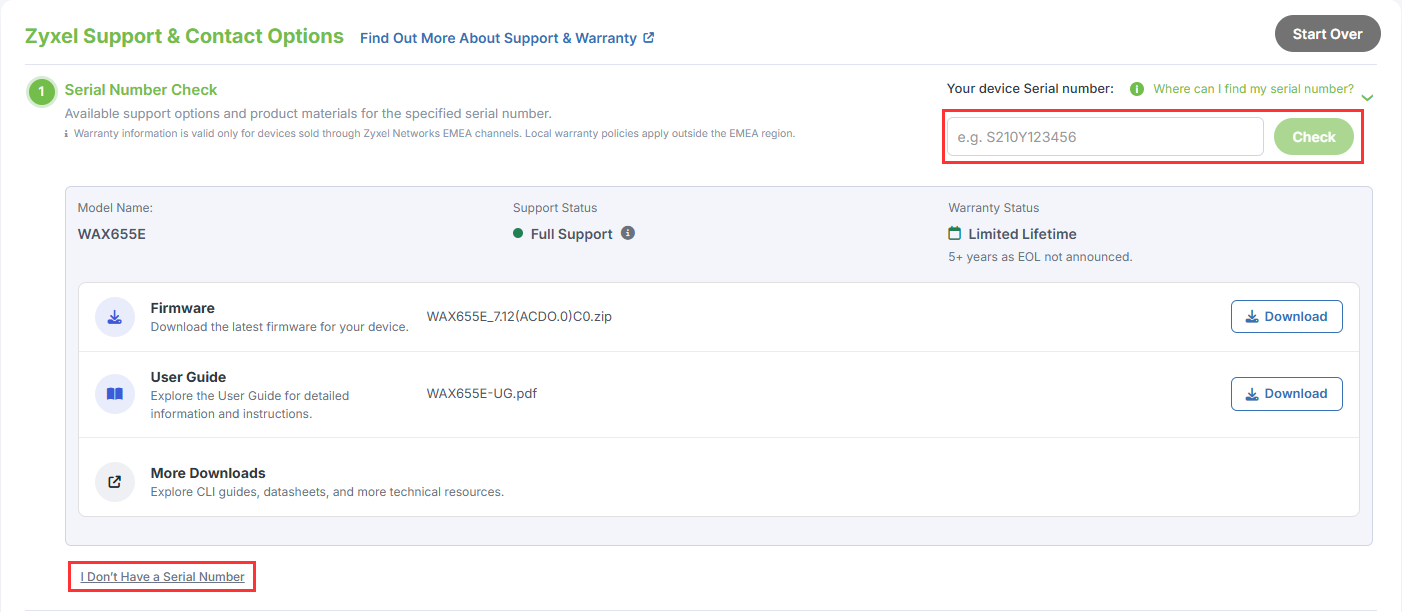The image size is (1402, 612).
Task: Click the 5+ years as EOL not announced text
Action: tap(1040, 257)
